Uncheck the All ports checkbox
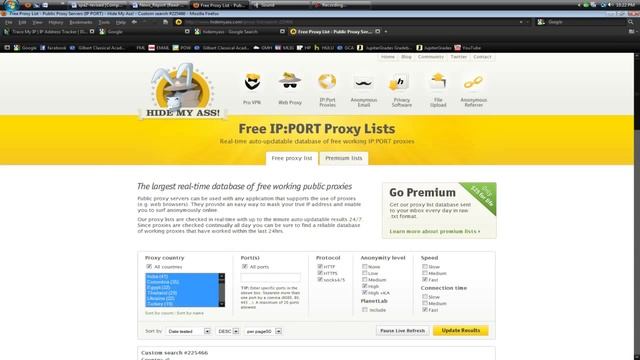640x360 pixels. (x=244, y=267)
